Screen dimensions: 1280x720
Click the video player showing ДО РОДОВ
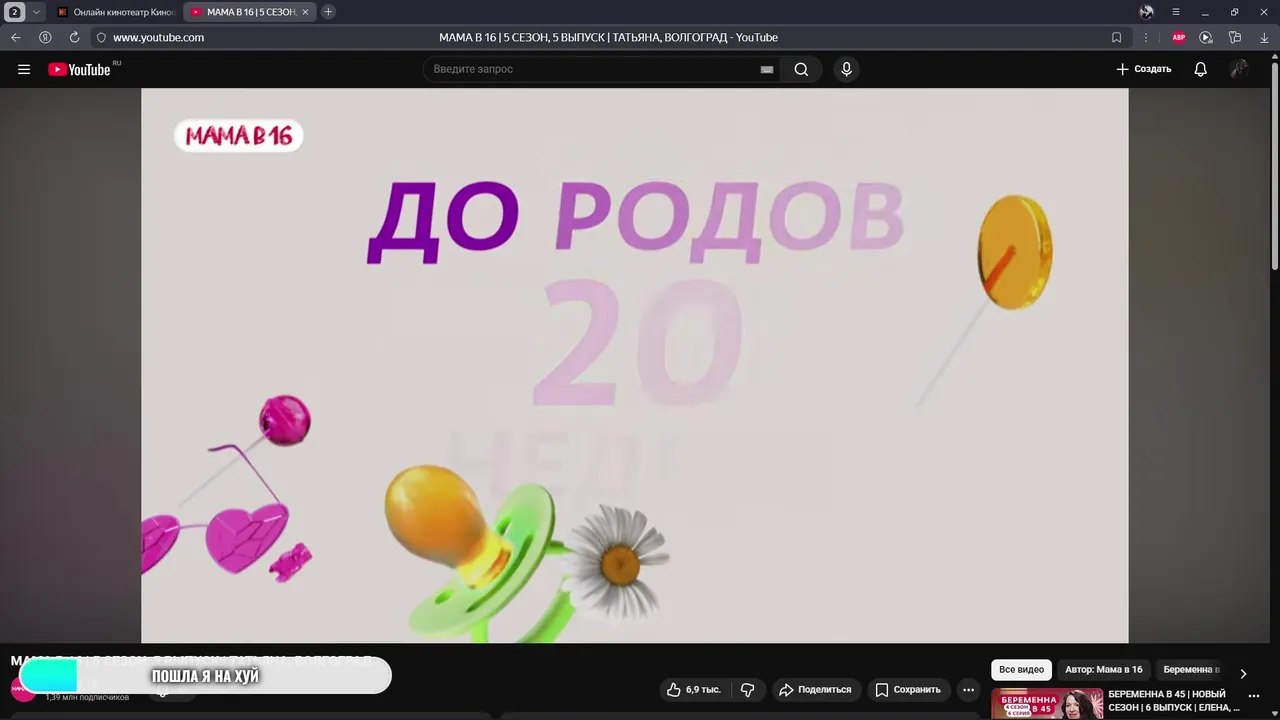coord(634,365)
